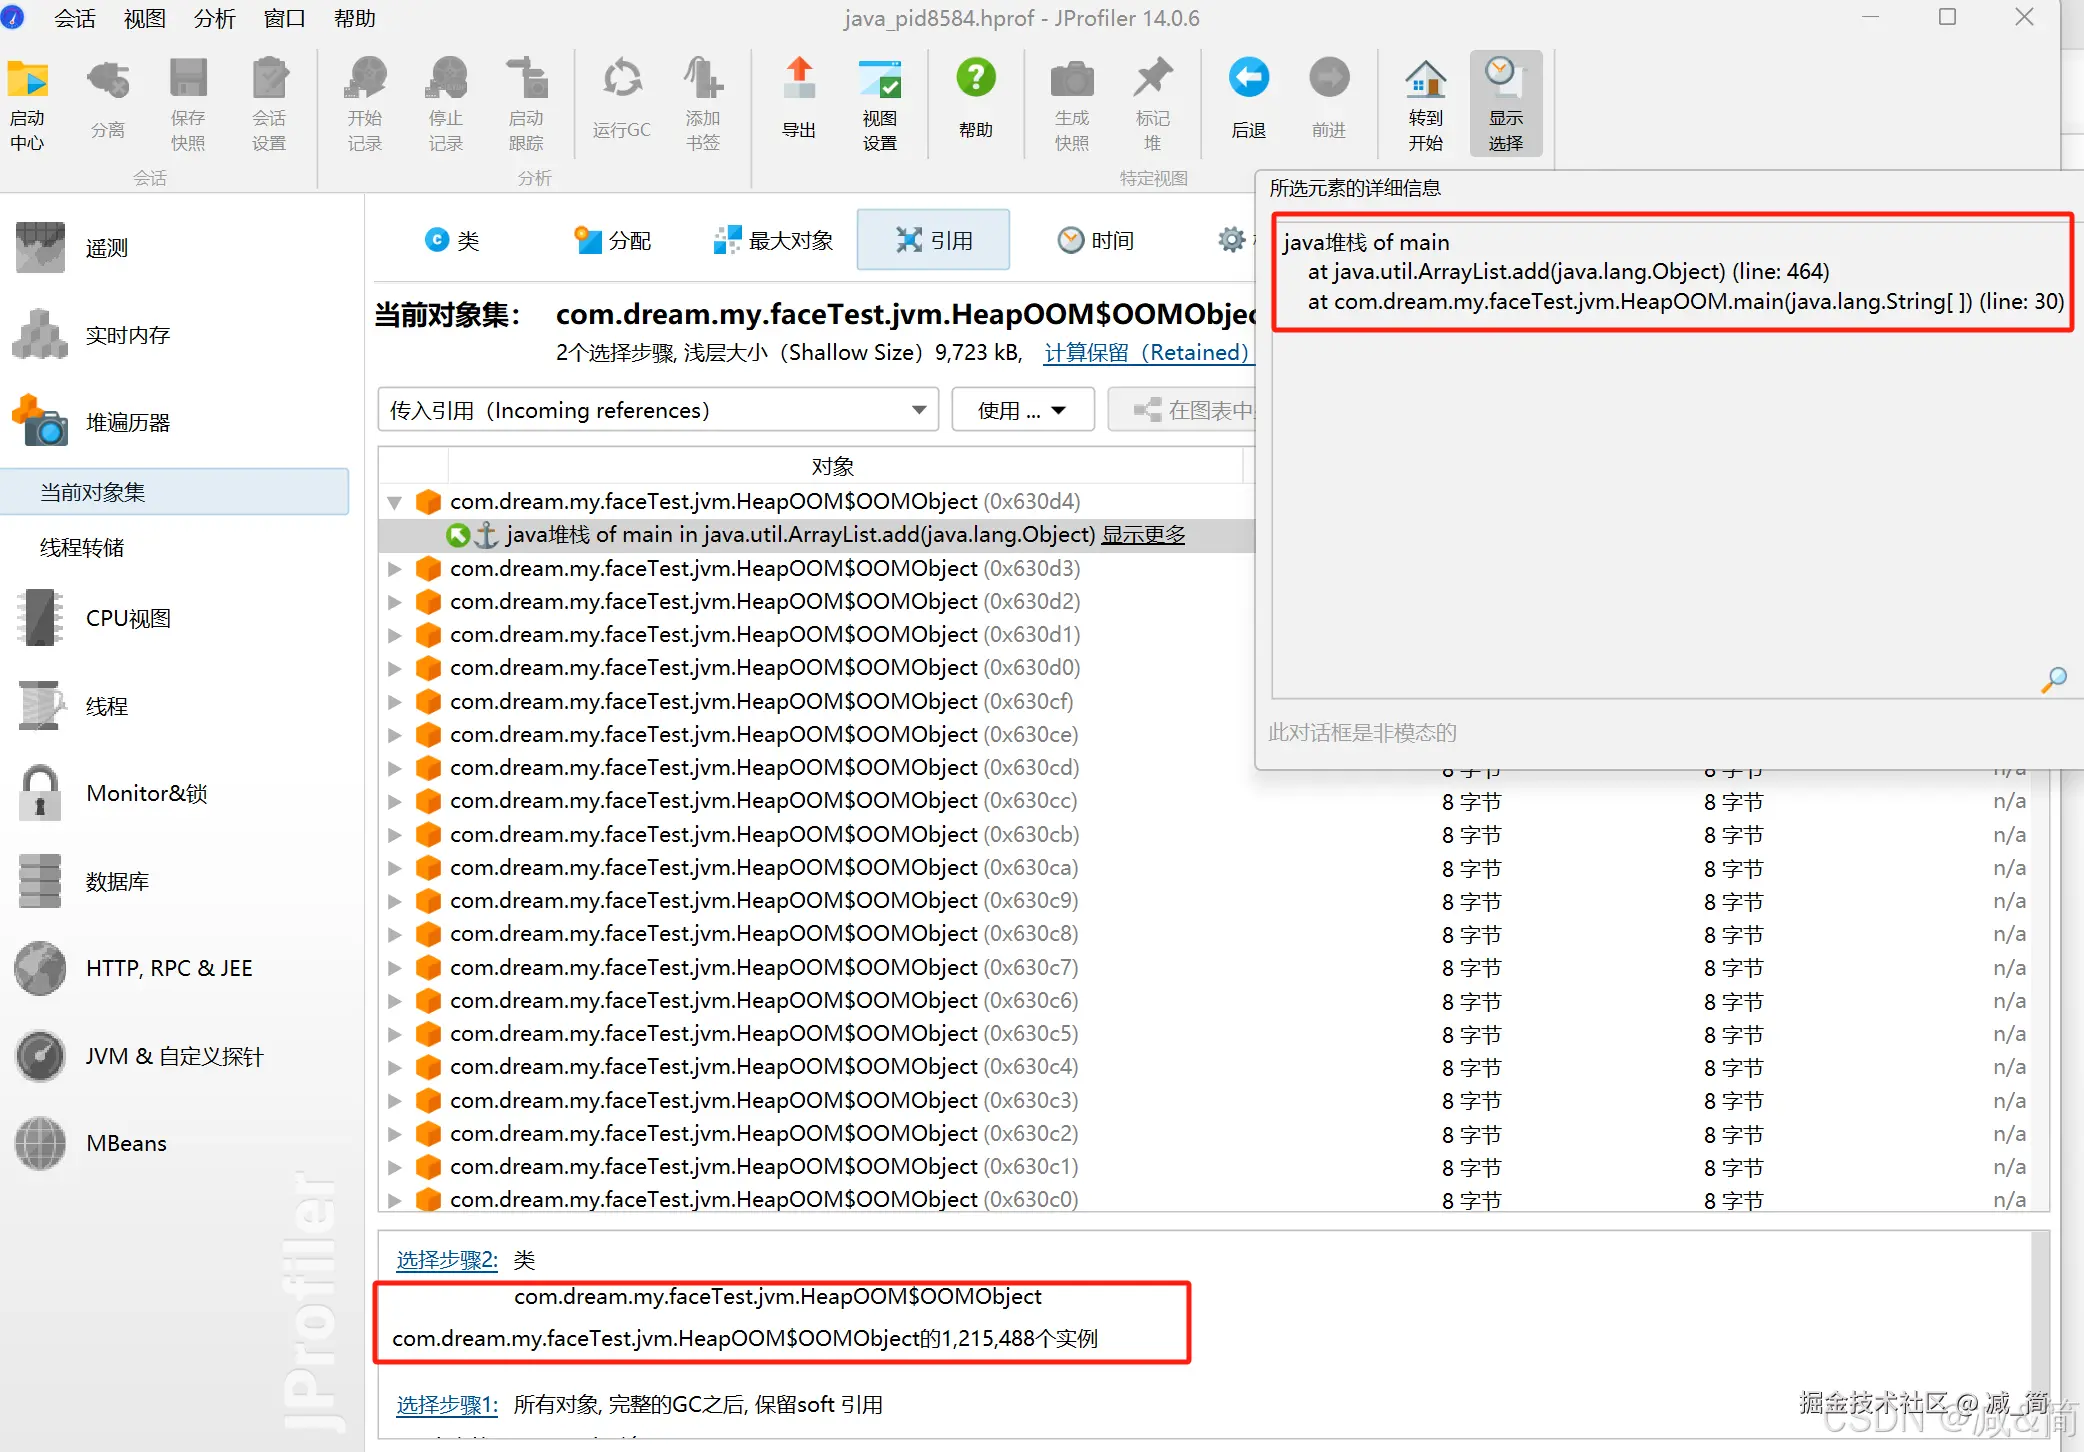Select the CPU视图 sidebar icon

[40, 618]
